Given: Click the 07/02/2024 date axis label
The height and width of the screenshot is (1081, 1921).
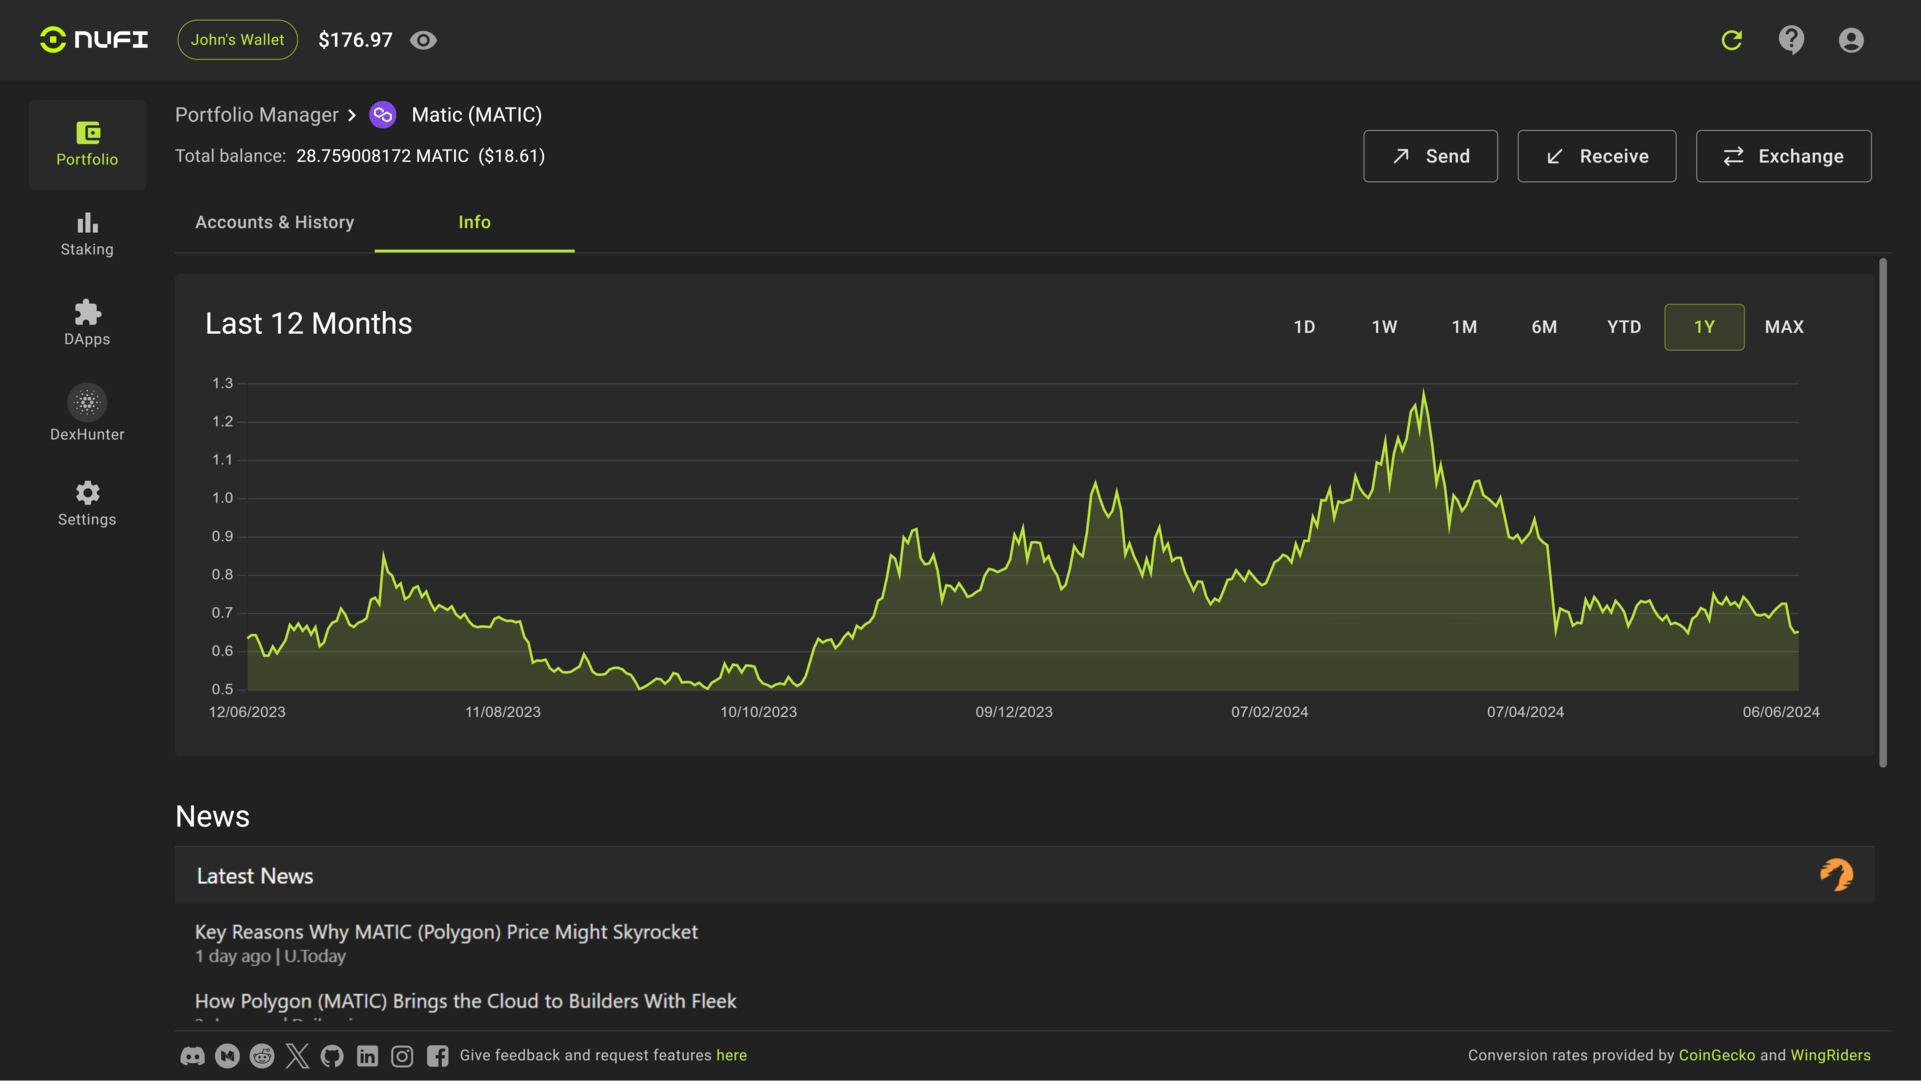Looking at the screenshot, I should pyautogui.click(x=1269, y=712).
